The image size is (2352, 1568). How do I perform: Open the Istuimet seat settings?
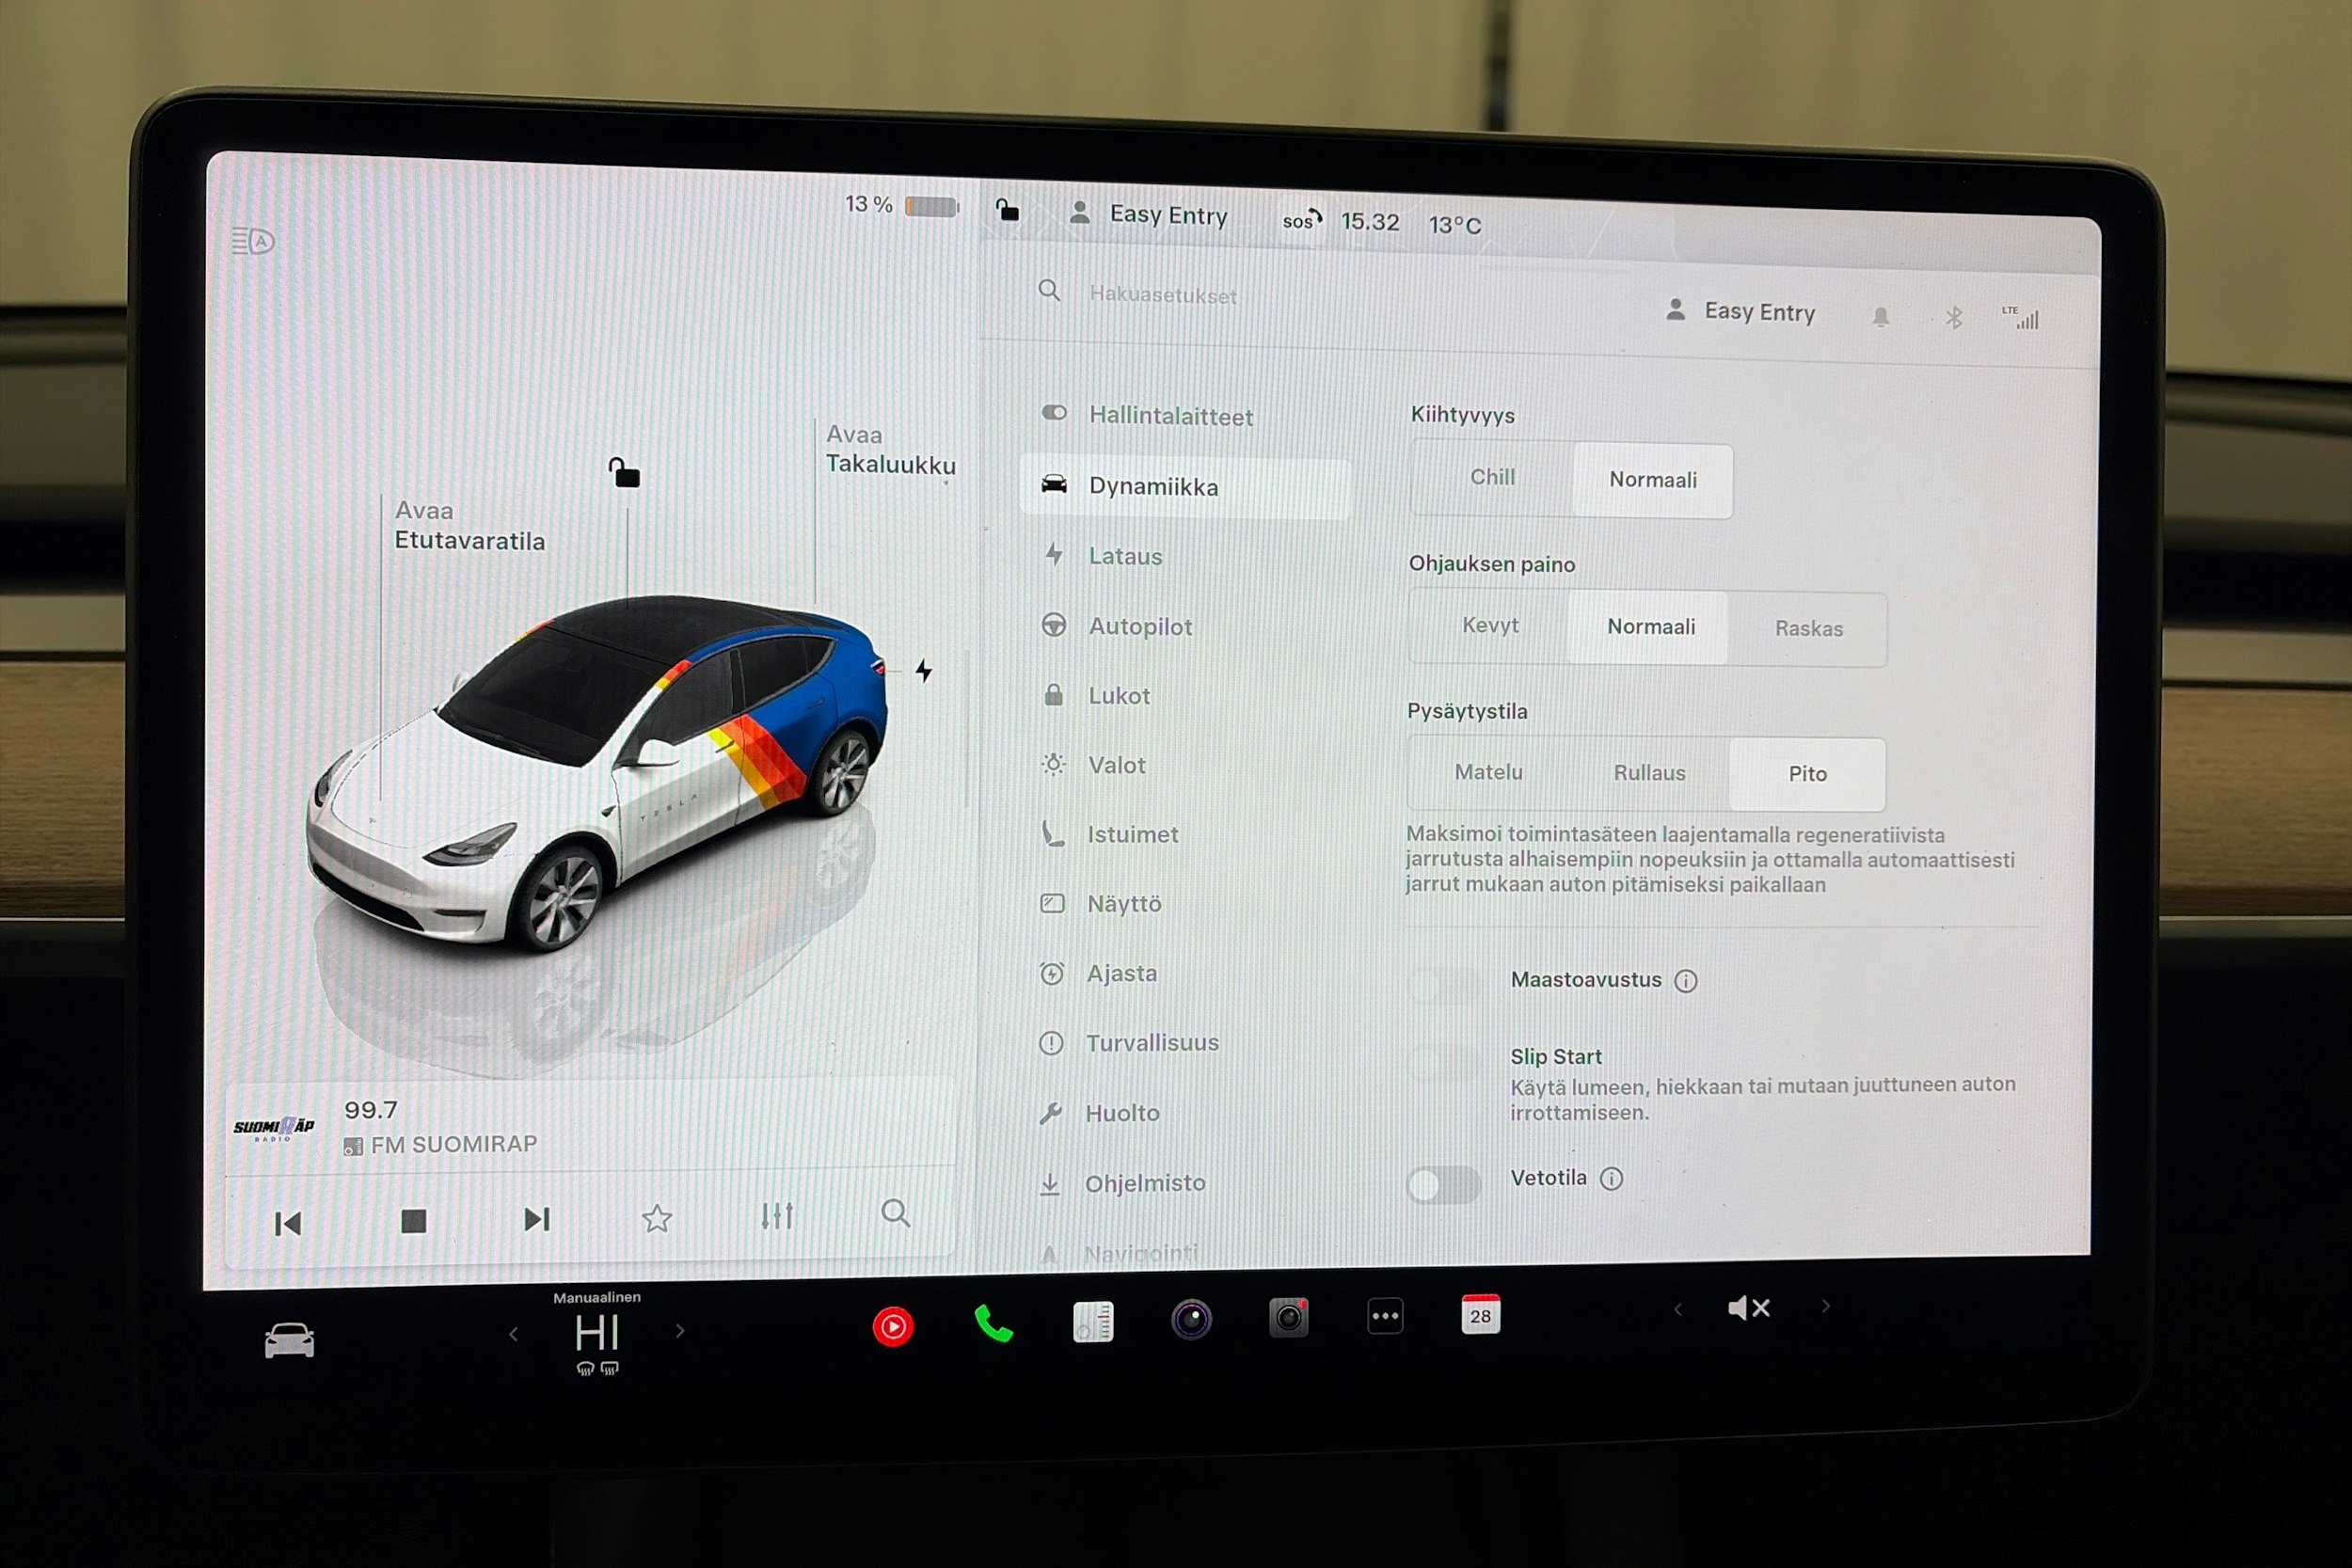[1131, 834]
